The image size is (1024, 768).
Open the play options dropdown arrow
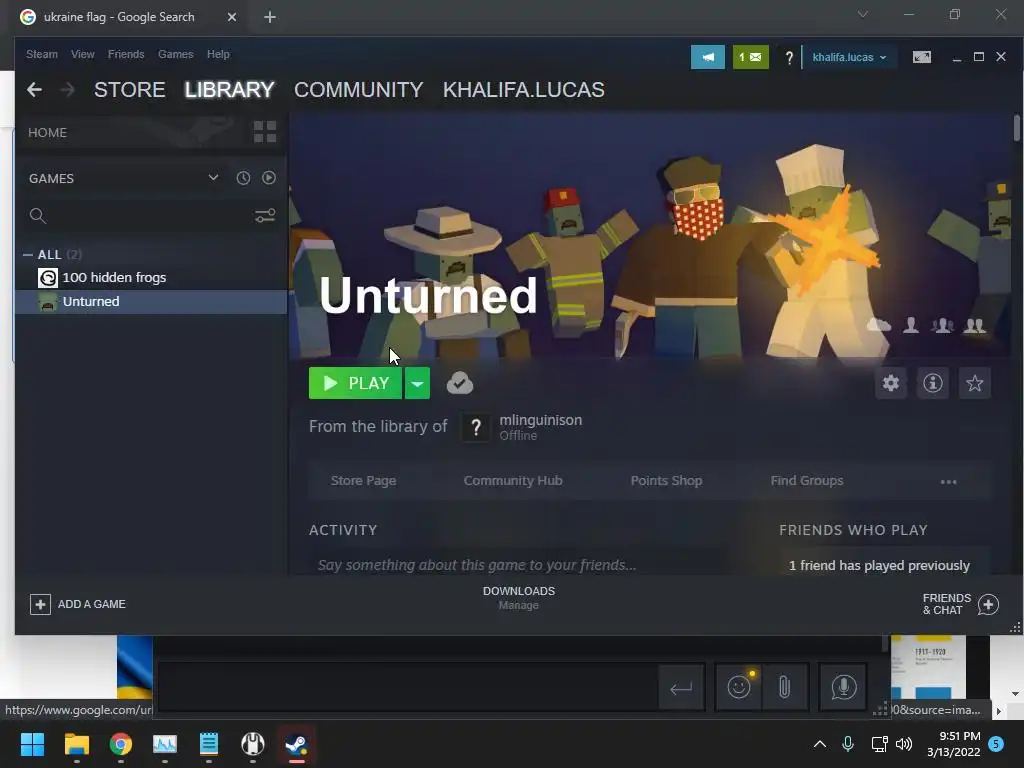[417, 383]
